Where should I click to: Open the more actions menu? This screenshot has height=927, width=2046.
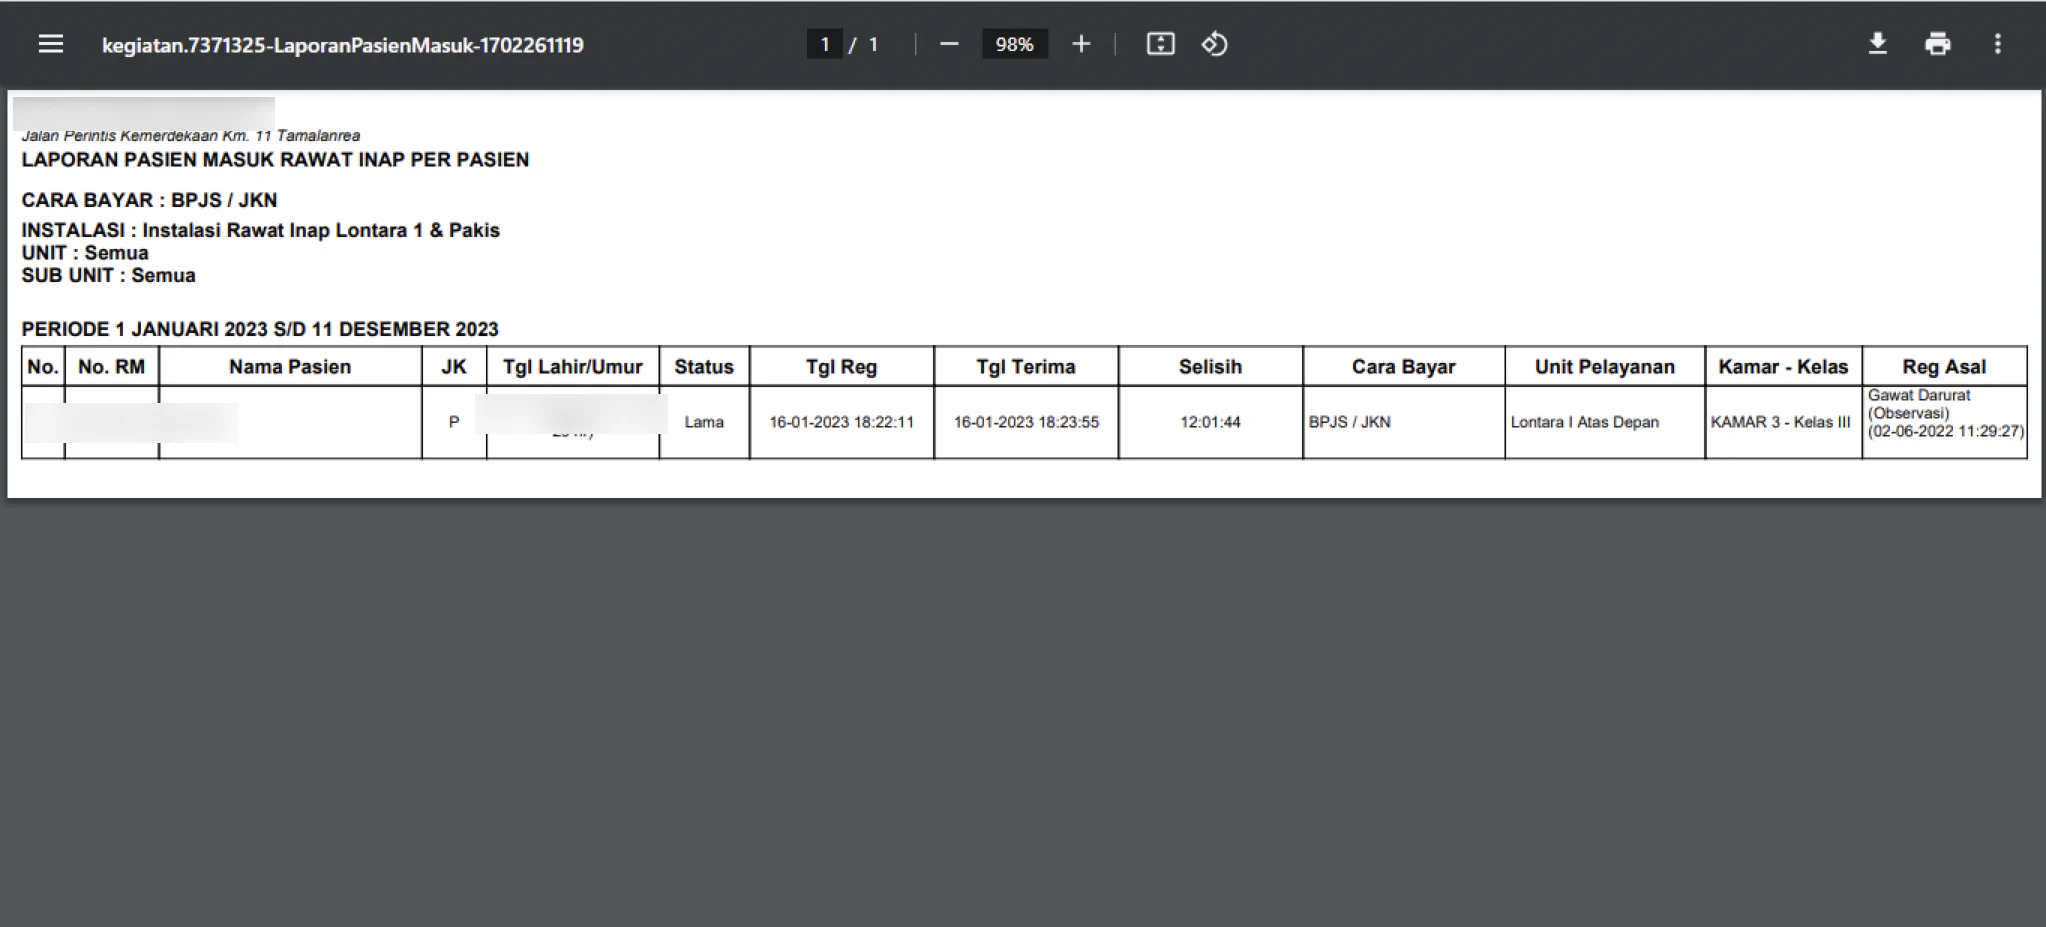[1998, 44]
